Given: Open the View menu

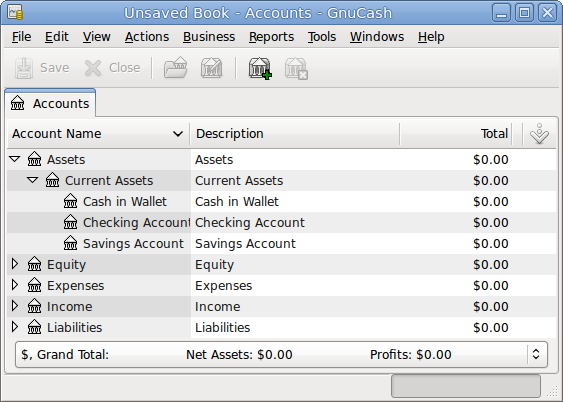Looking at the screenshot, I should [97, 37].
